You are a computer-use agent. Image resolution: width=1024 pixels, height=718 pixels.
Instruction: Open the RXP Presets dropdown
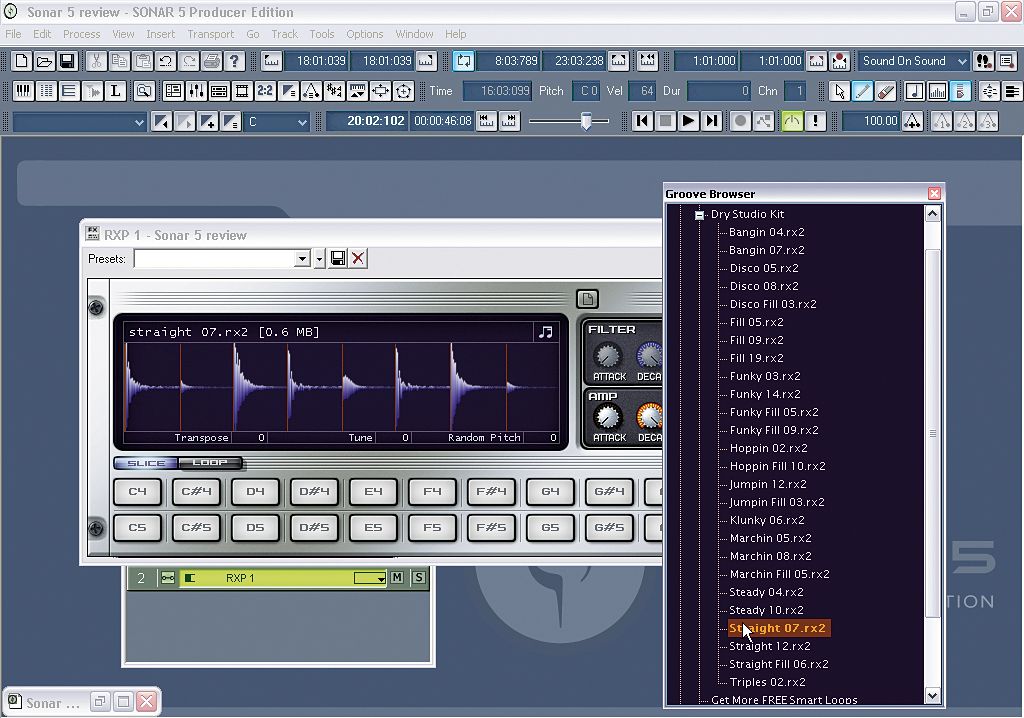point(302,259)
